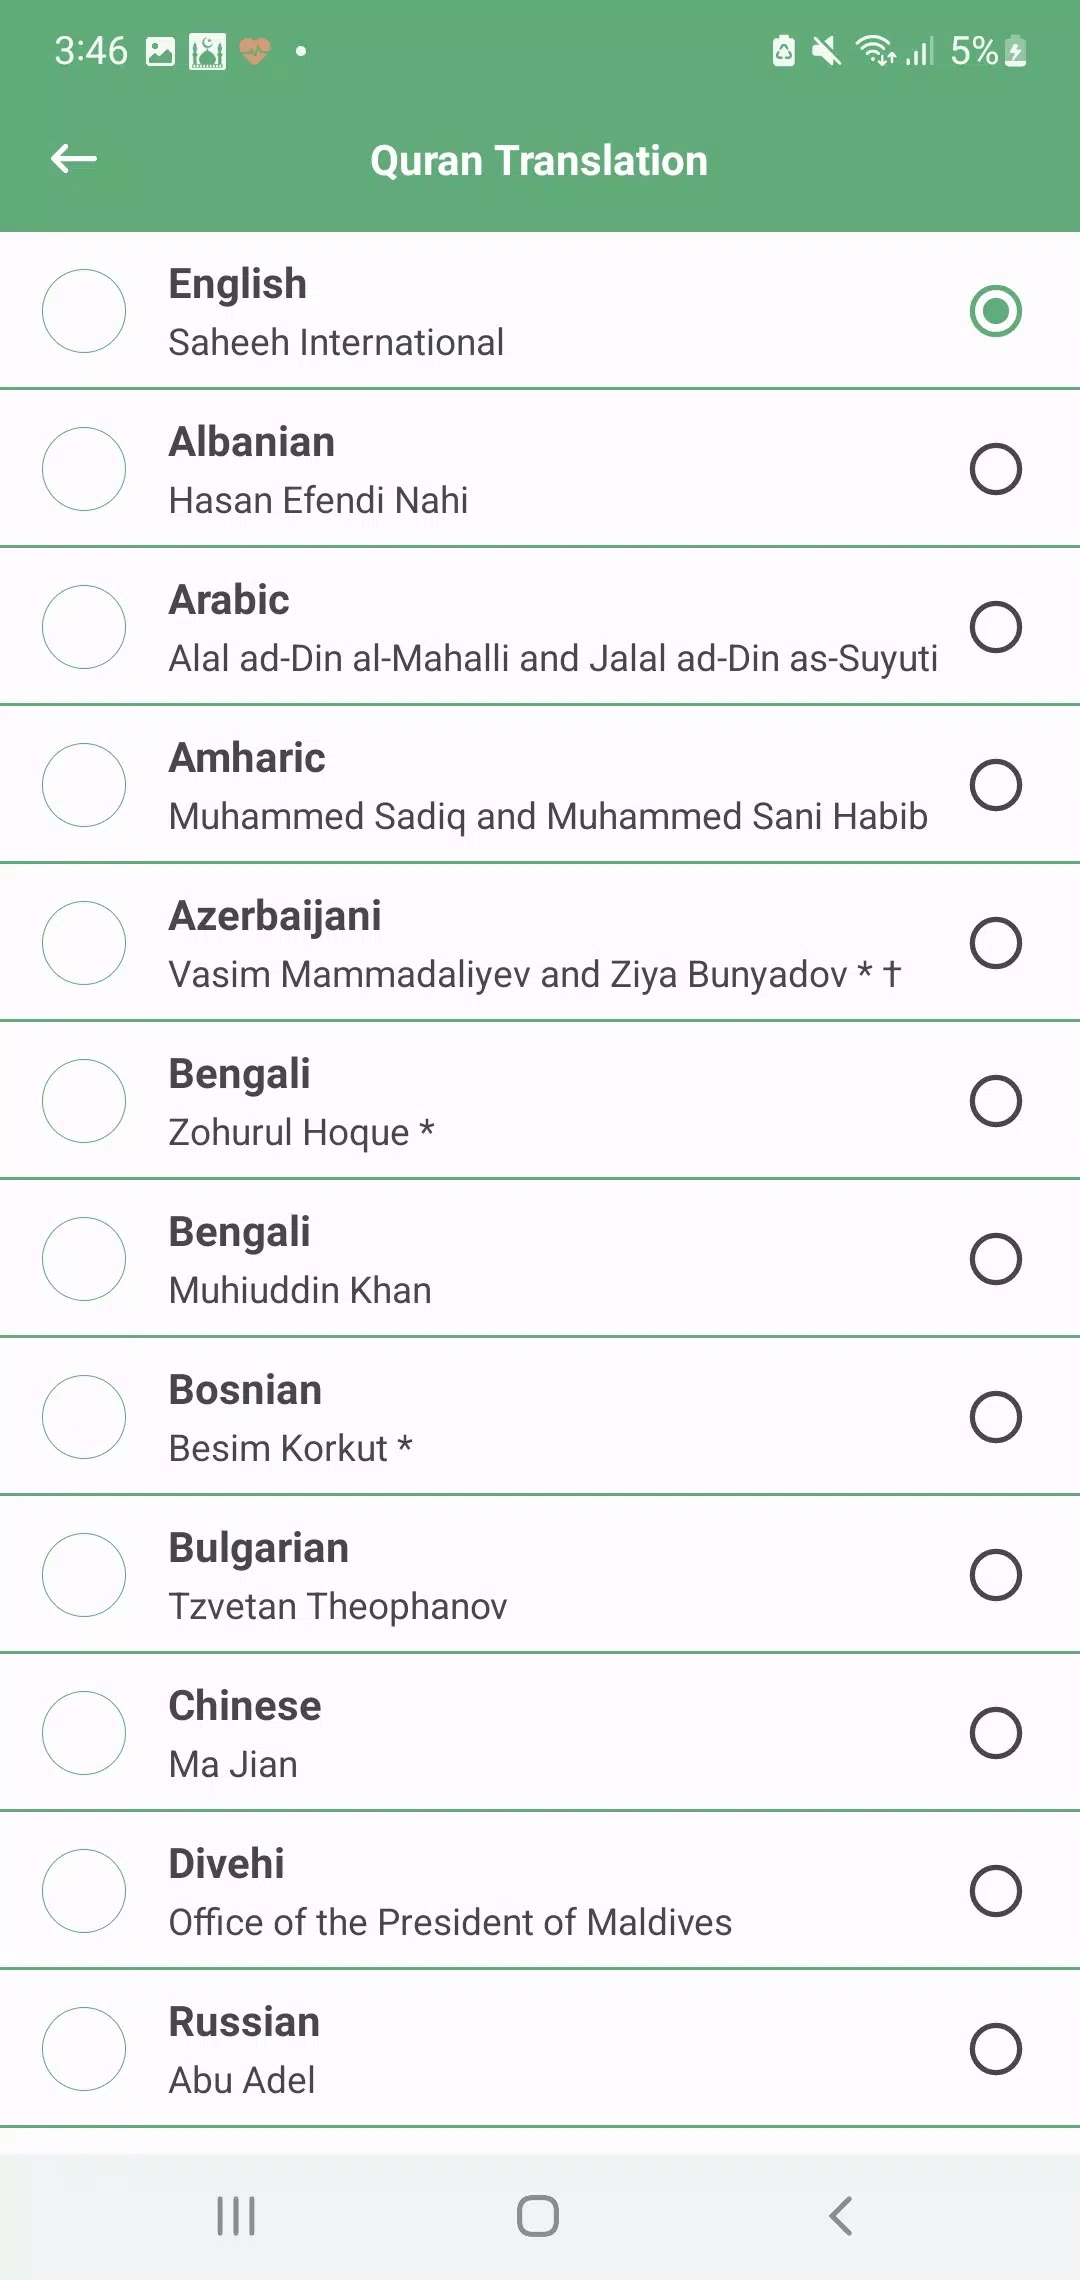Open the battery status icon
The height and width of the screenshot is (2280, 1080).
pyautogui.click(x=1015, y=51)
